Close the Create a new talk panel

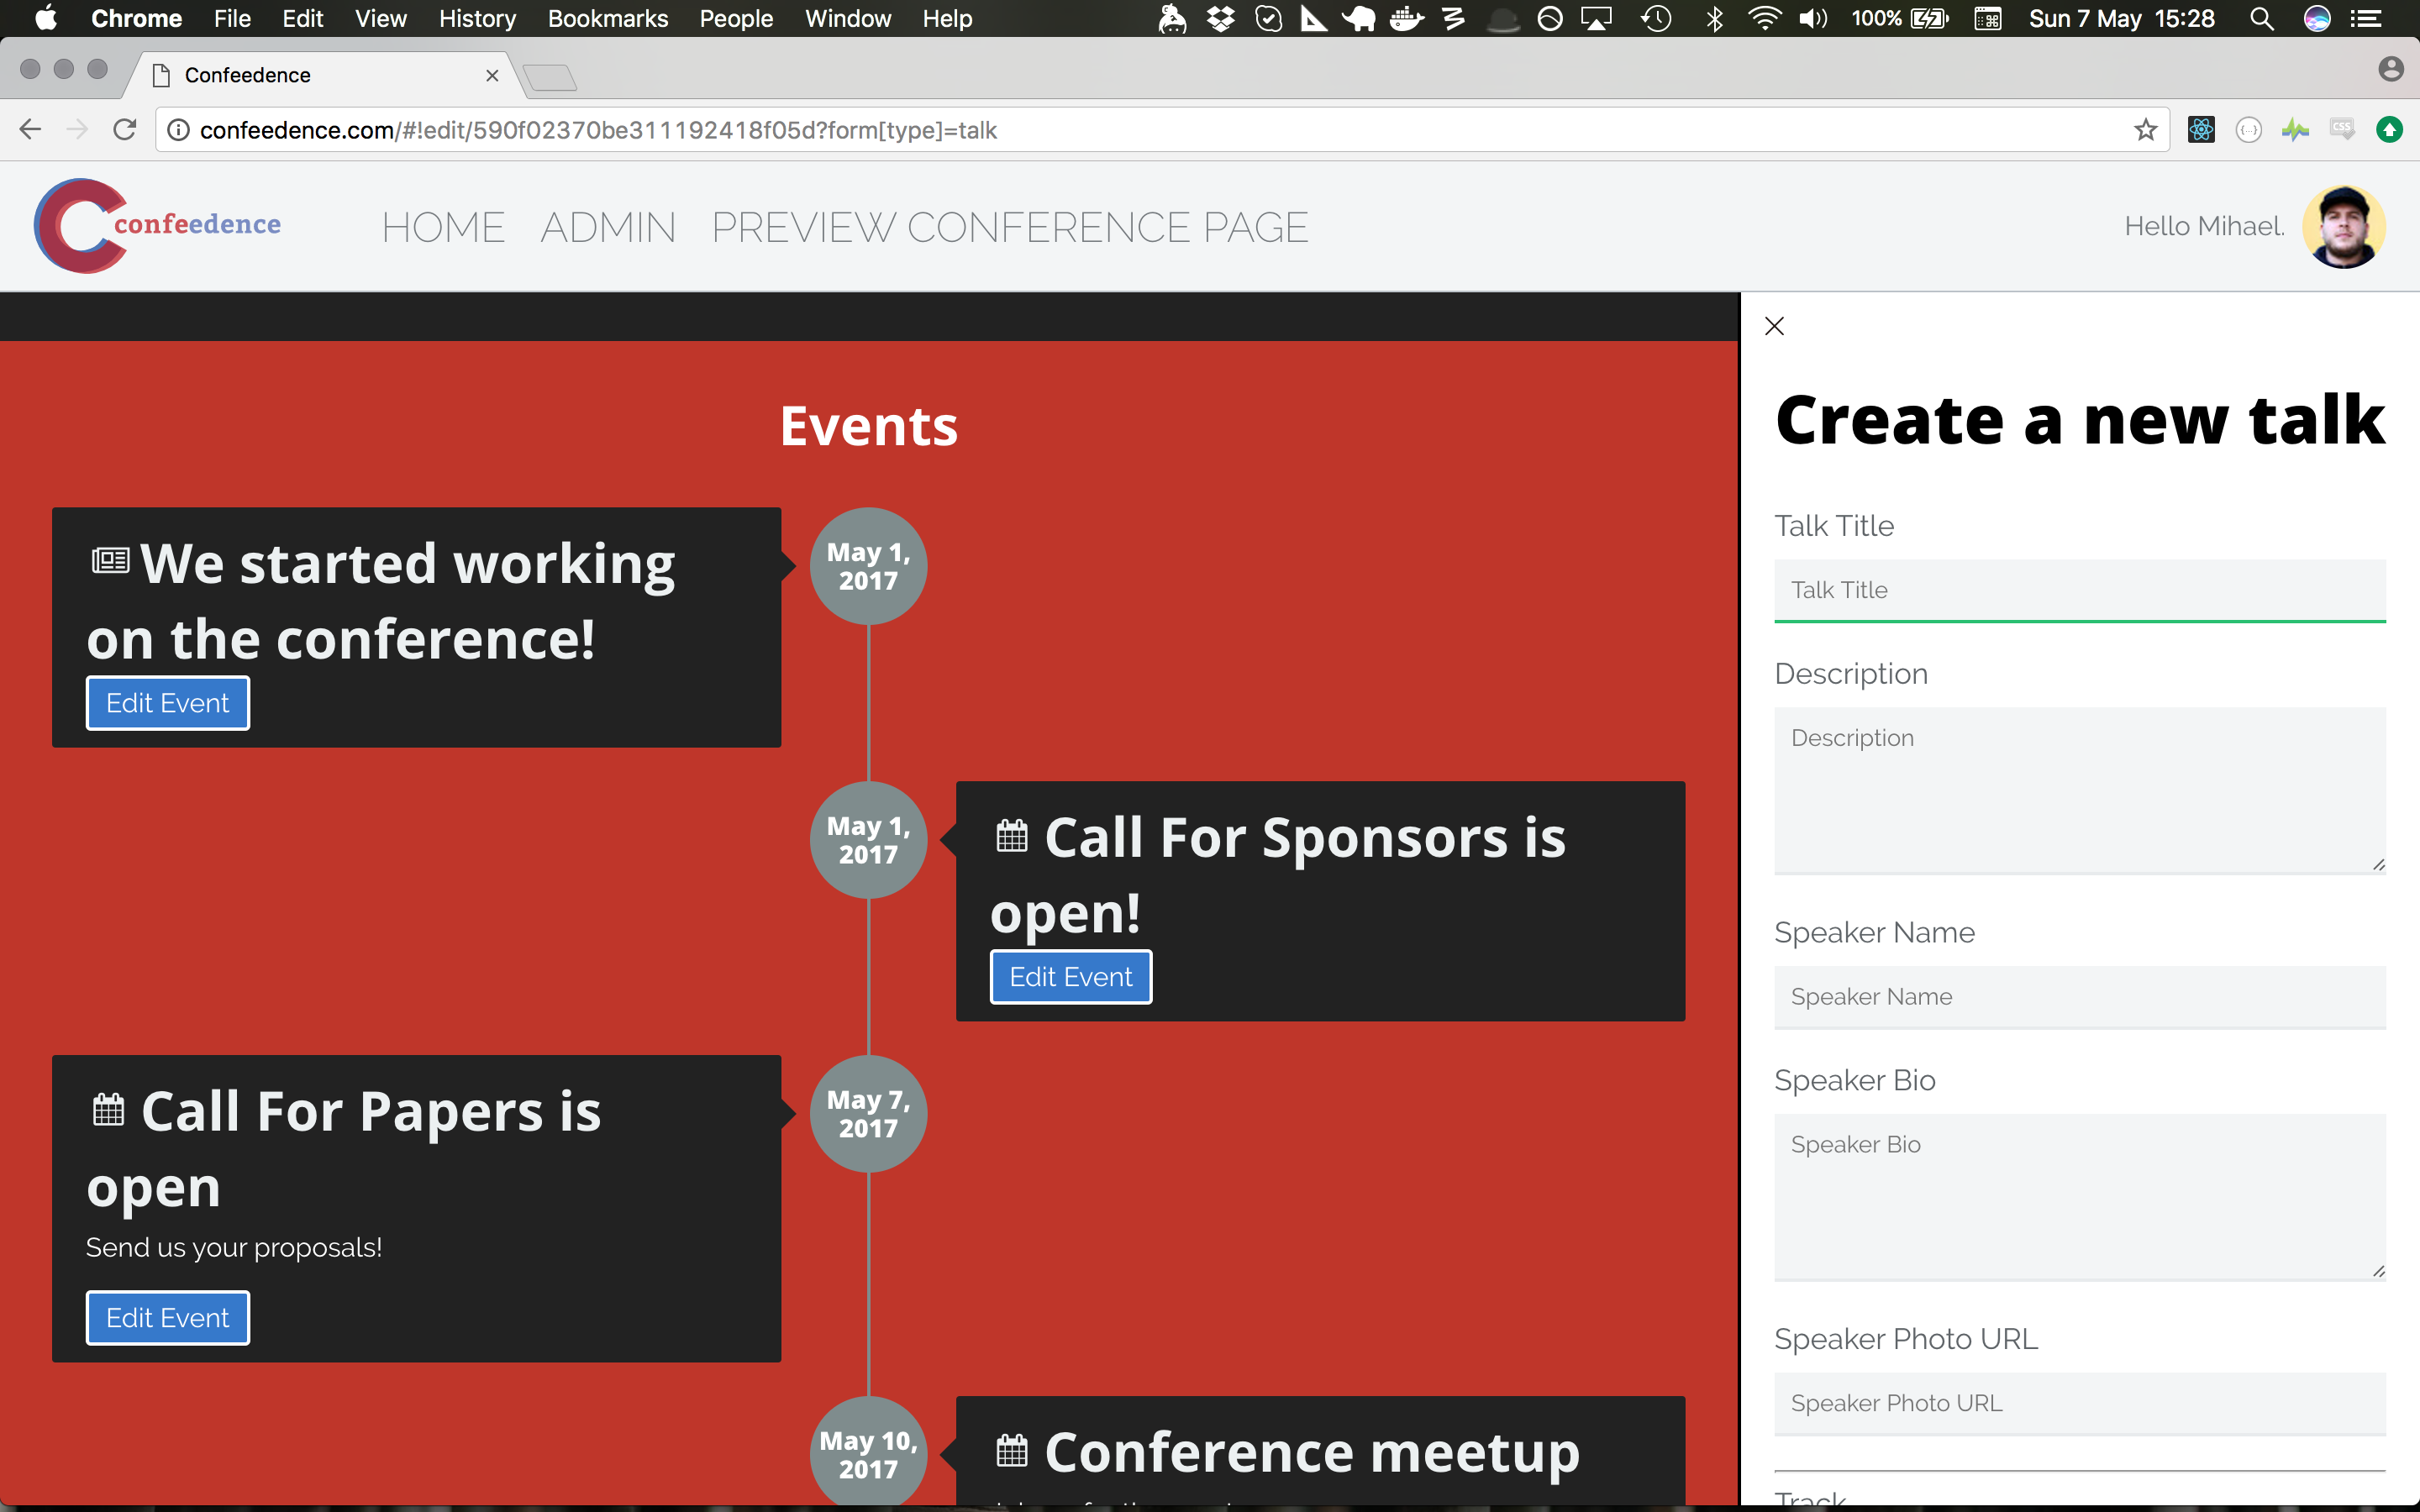[x=1774, y=326]
